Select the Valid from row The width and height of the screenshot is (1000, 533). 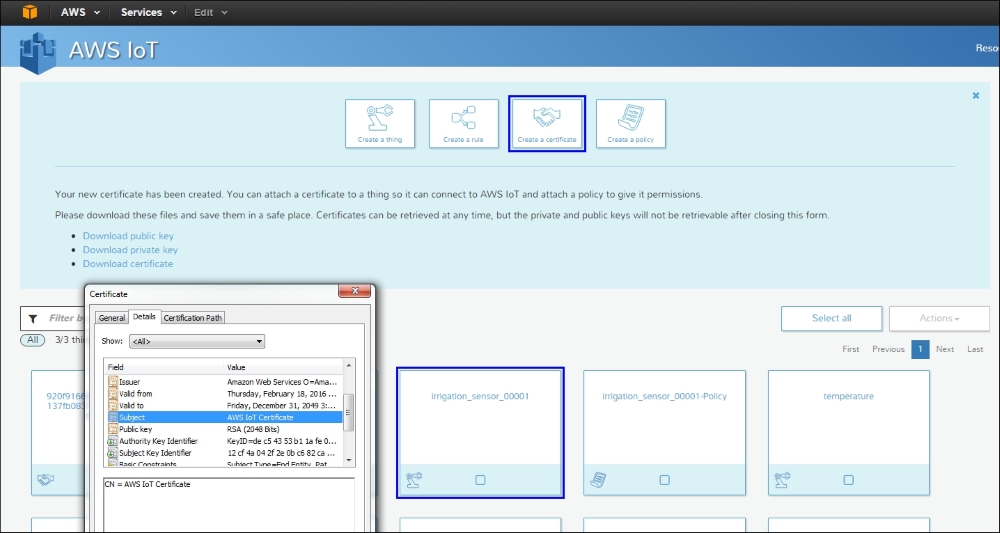(x=224, y=393)
